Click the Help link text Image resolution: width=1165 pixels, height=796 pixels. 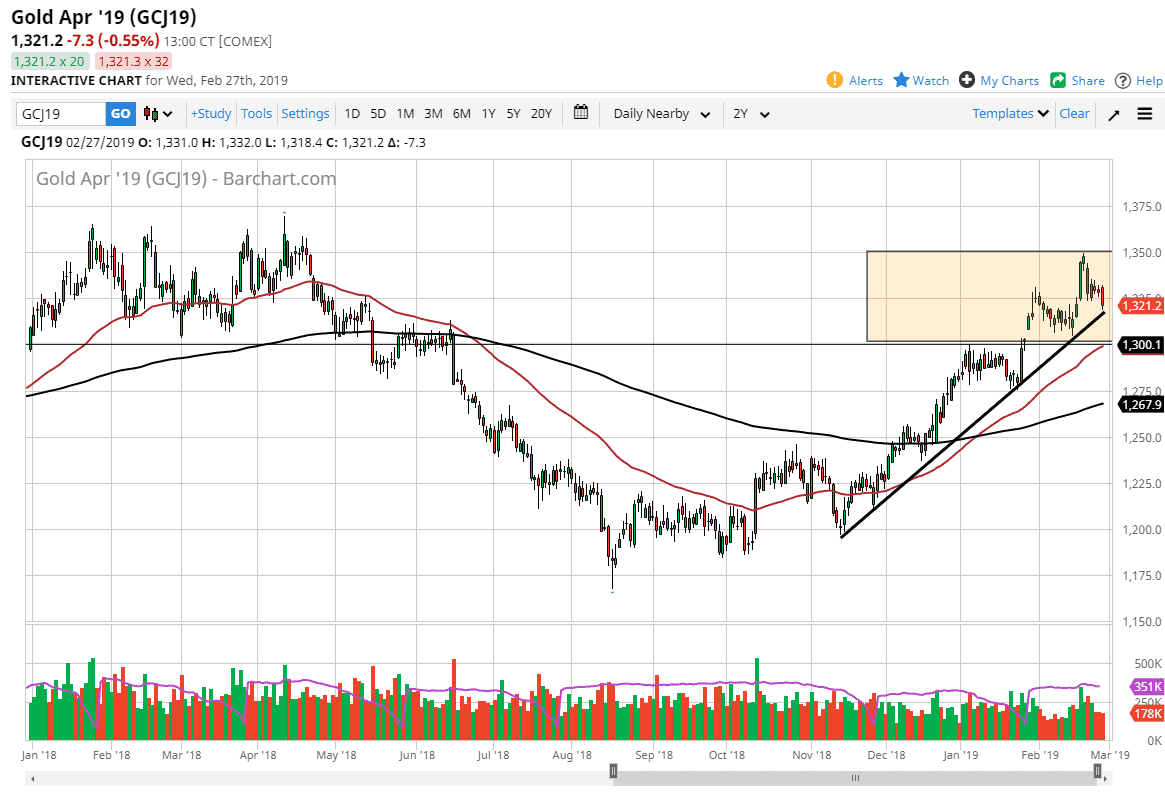point(1149,80)
